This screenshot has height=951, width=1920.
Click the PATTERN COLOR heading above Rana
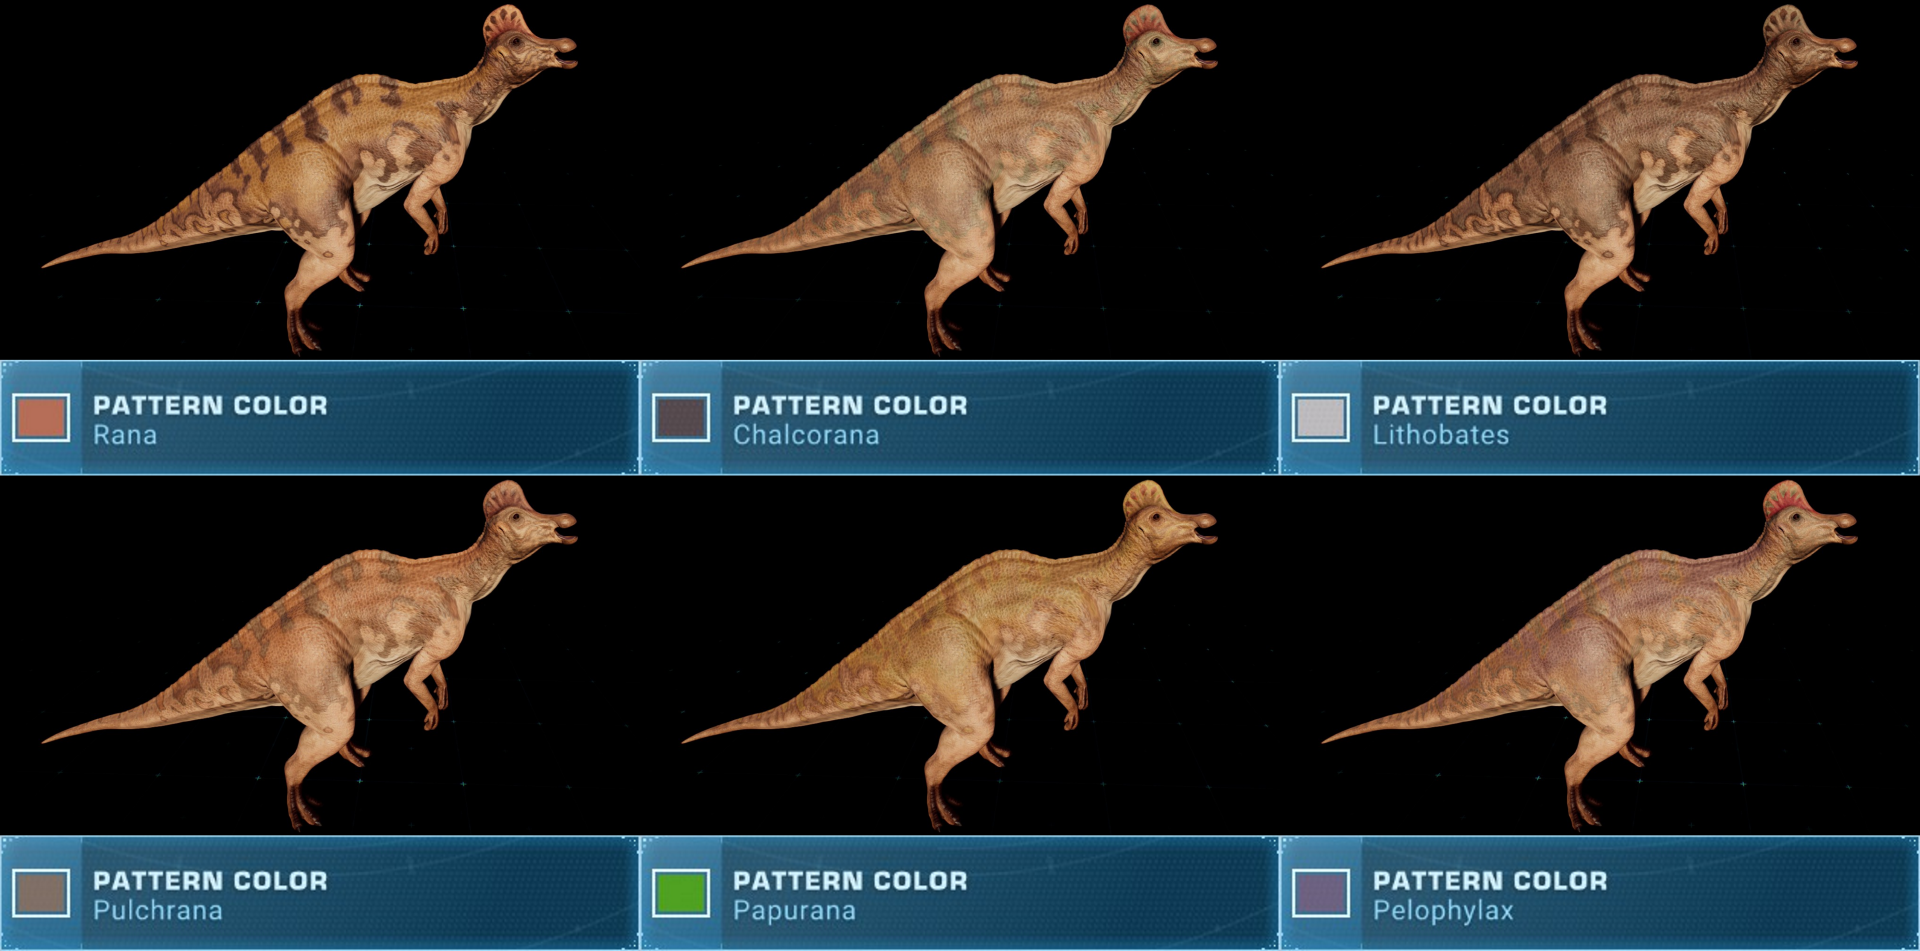coord(210,405)
